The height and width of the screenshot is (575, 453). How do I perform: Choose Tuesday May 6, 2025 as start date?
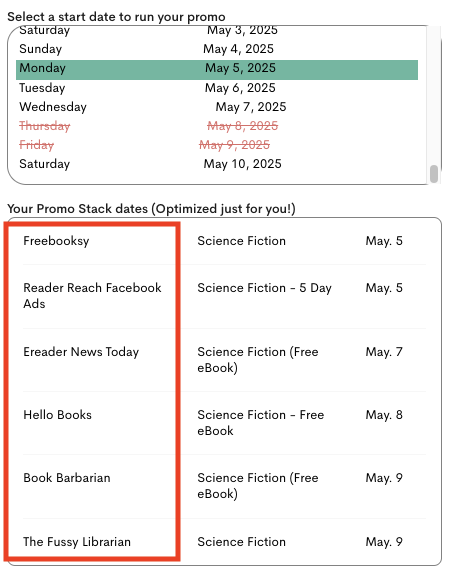[217, 88]
